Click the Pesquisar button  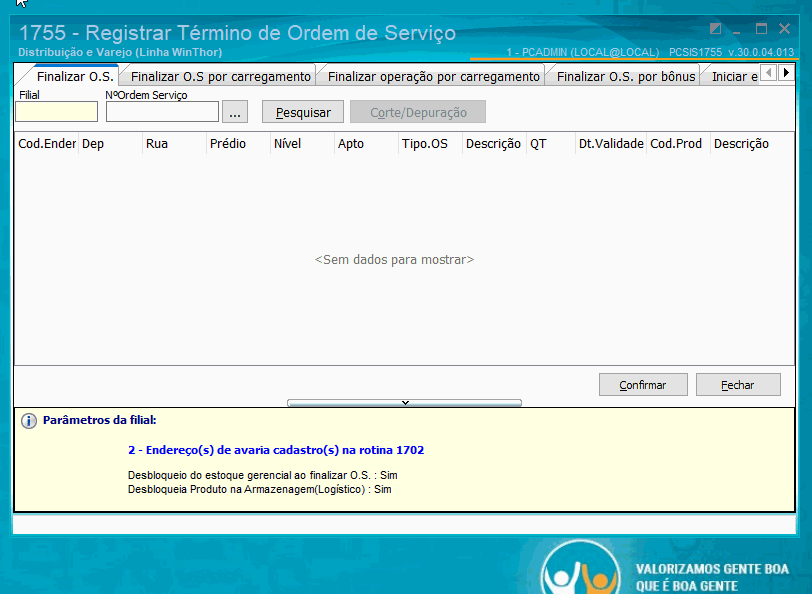click(x=303, y=112)
